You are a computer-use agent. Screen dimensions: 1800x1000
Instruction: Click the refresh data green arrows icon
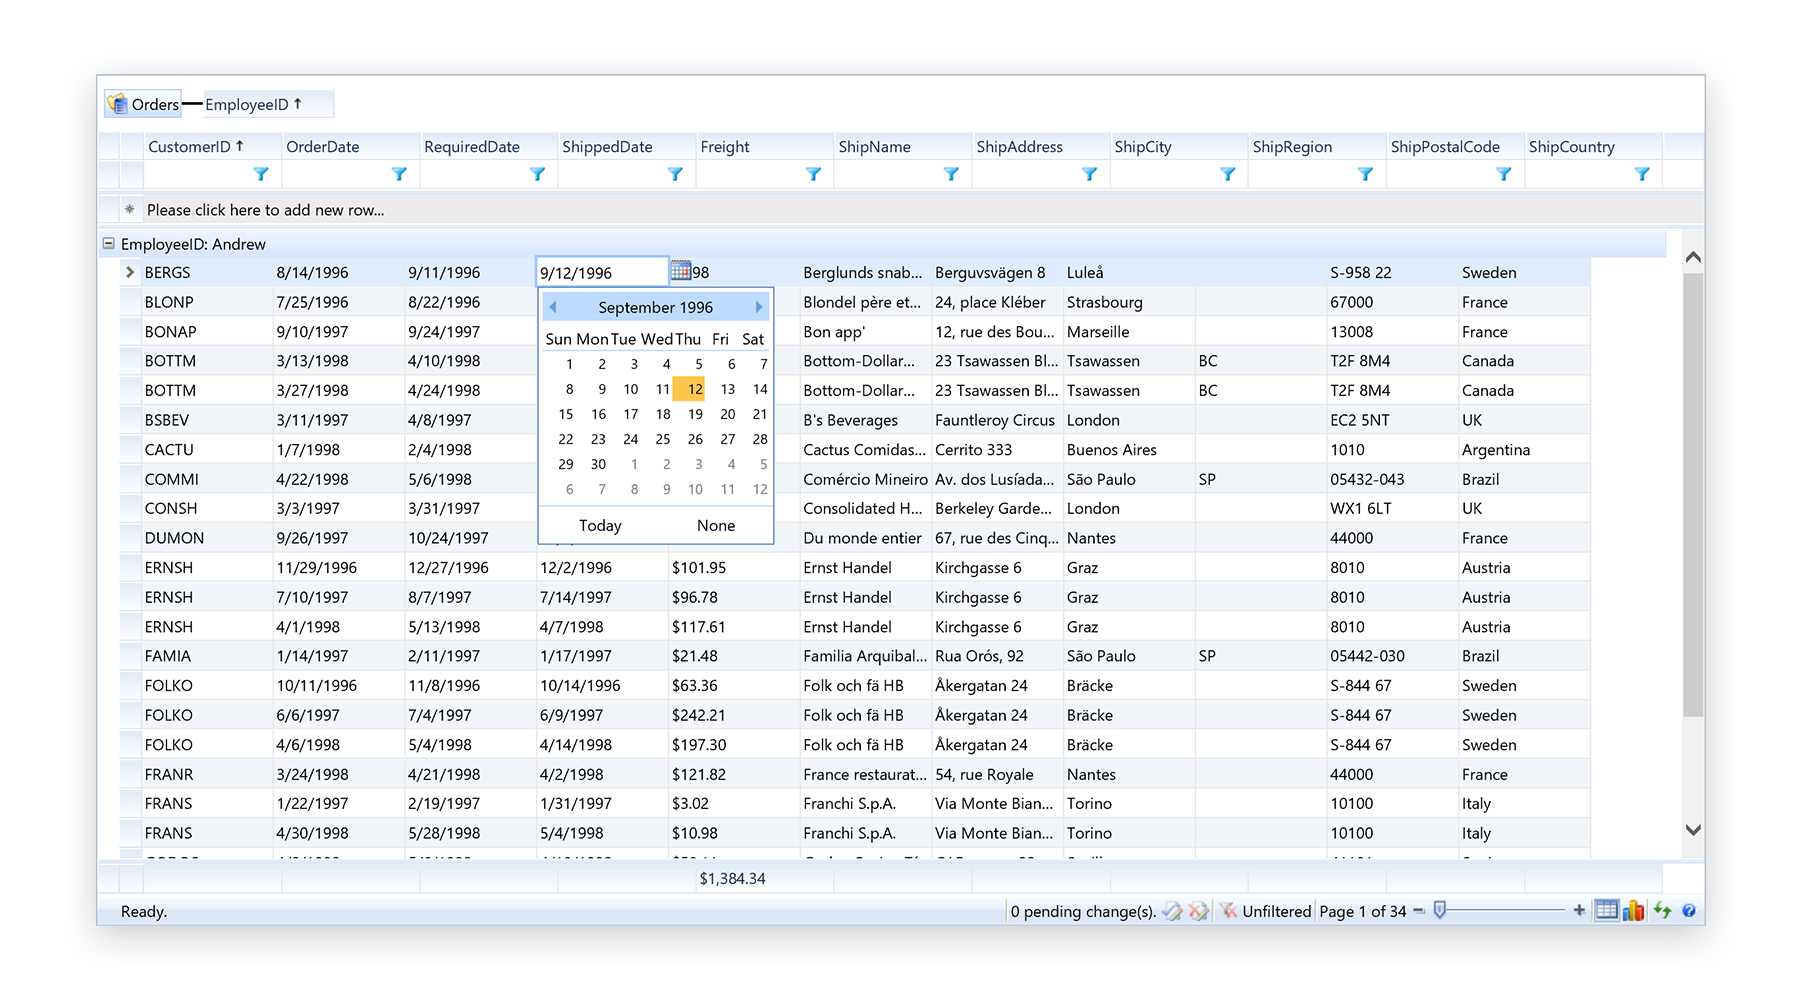pyautogui.click(x=1662, y=910)
